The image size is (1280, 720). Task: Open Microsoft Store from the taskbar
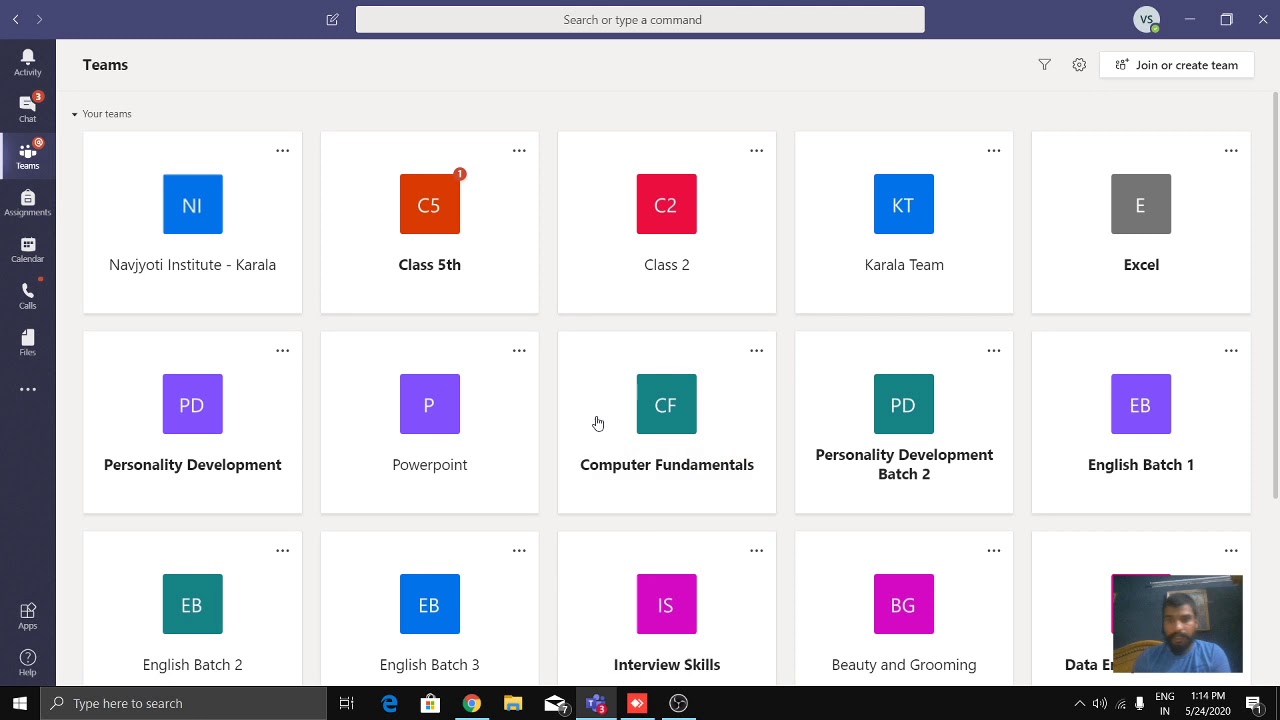(430, 703)
